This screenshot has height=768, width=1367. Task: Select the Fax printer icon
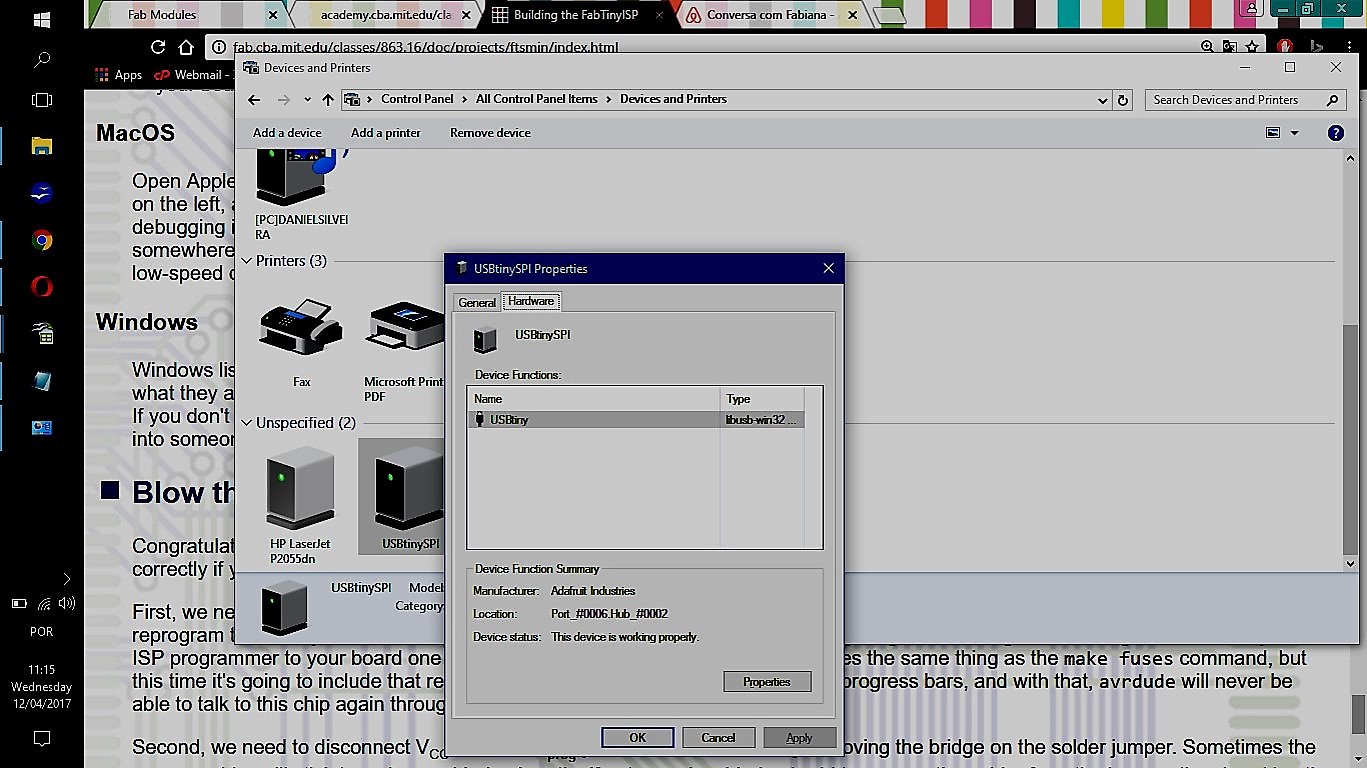302,343
